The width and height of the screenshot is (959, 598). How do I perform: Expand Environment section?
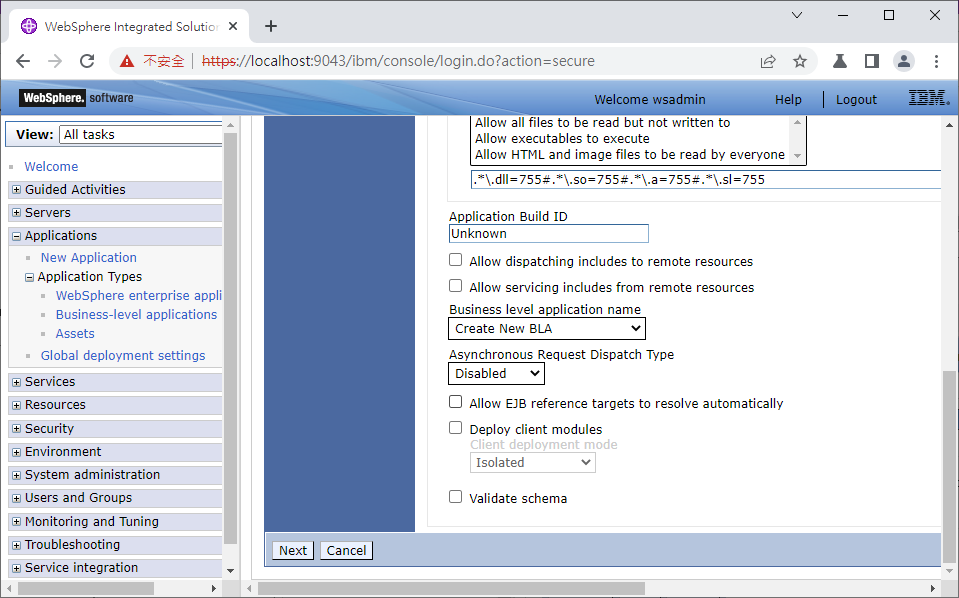(17, 452)
